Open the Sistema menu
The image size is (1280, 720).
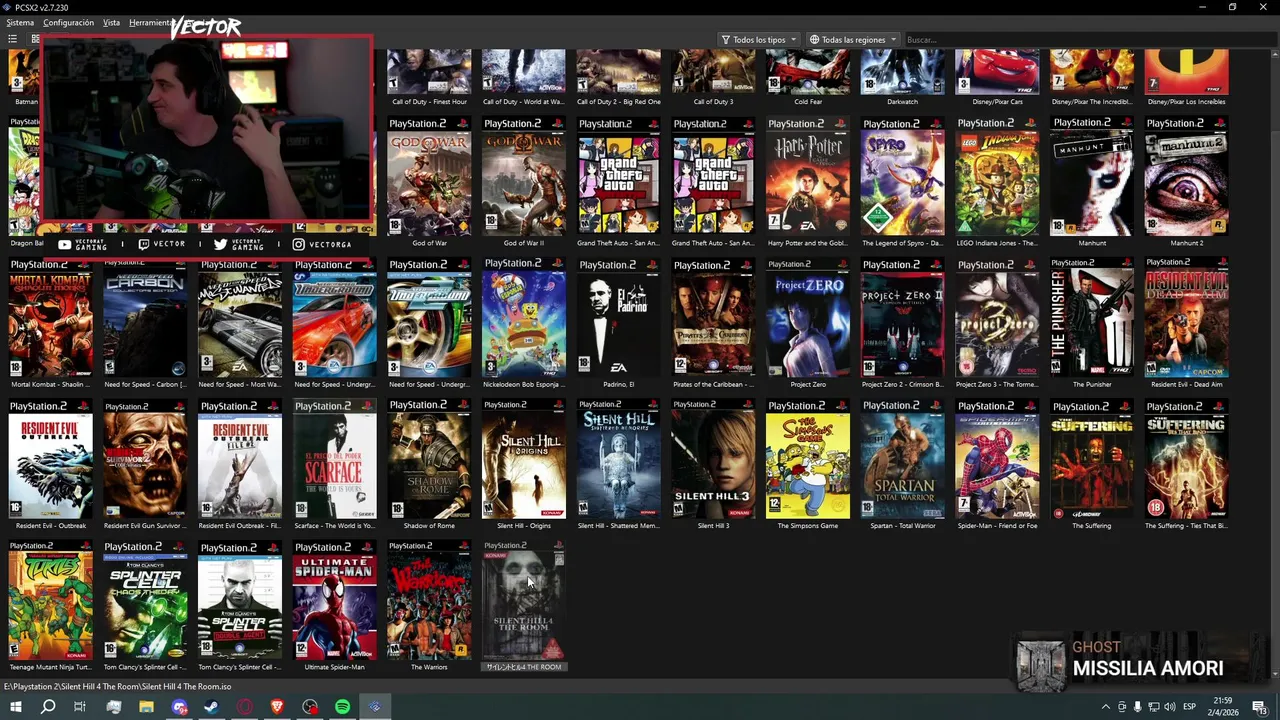(x=19, y=22)
